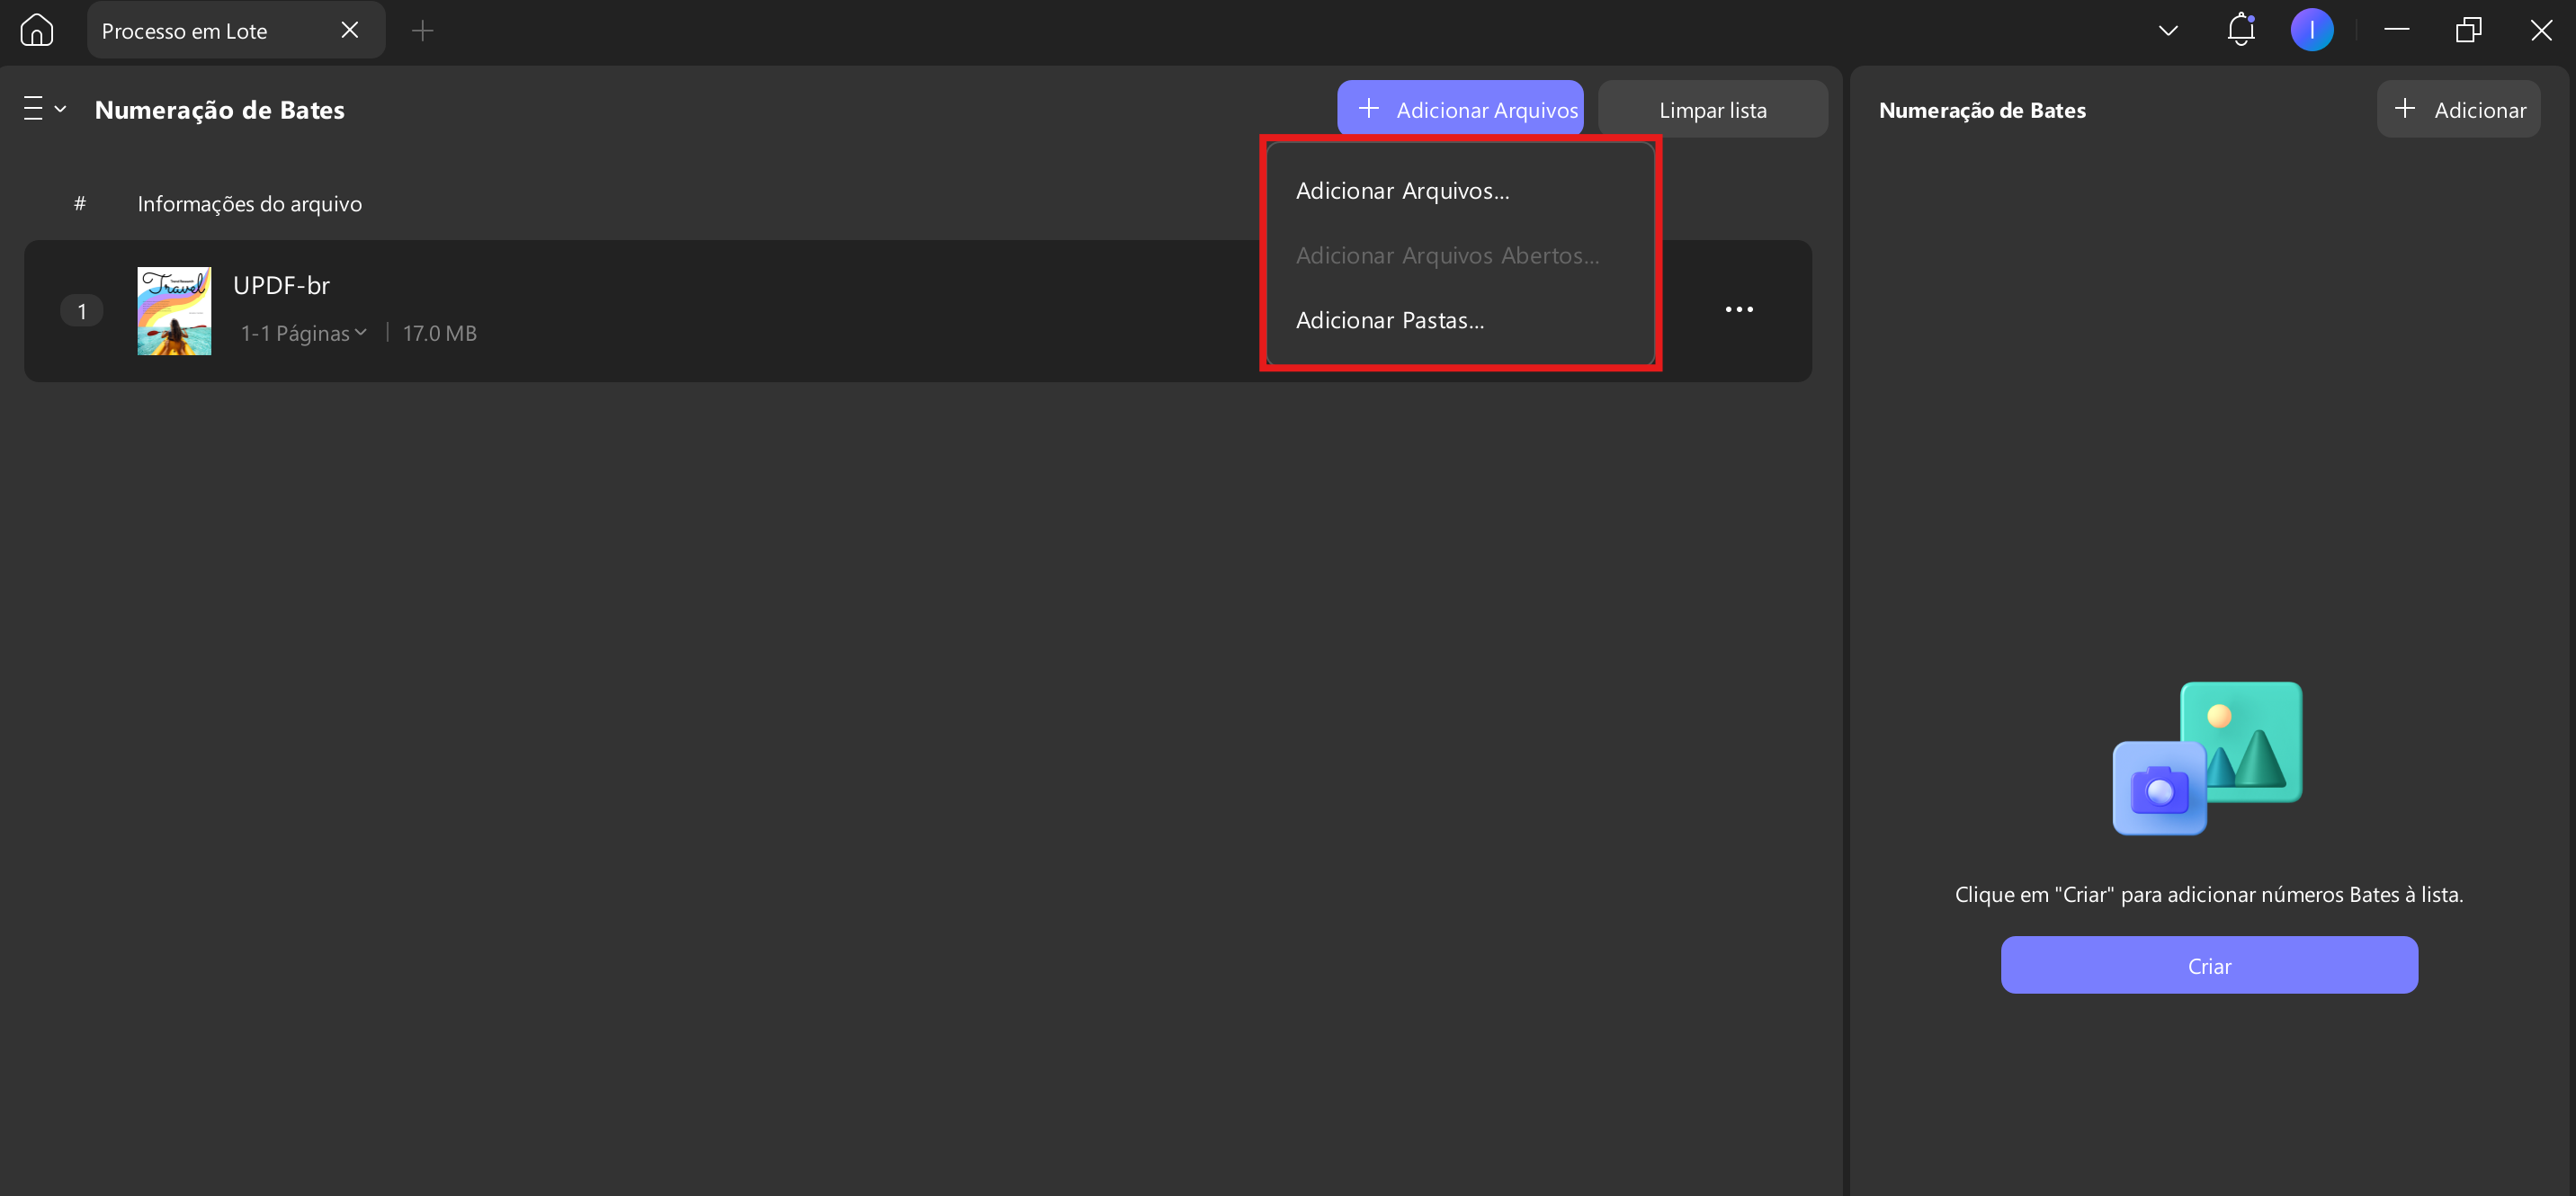2576x1196 pixels.
Task: Click the Limpar lista button
Action: pos(1712,109)
